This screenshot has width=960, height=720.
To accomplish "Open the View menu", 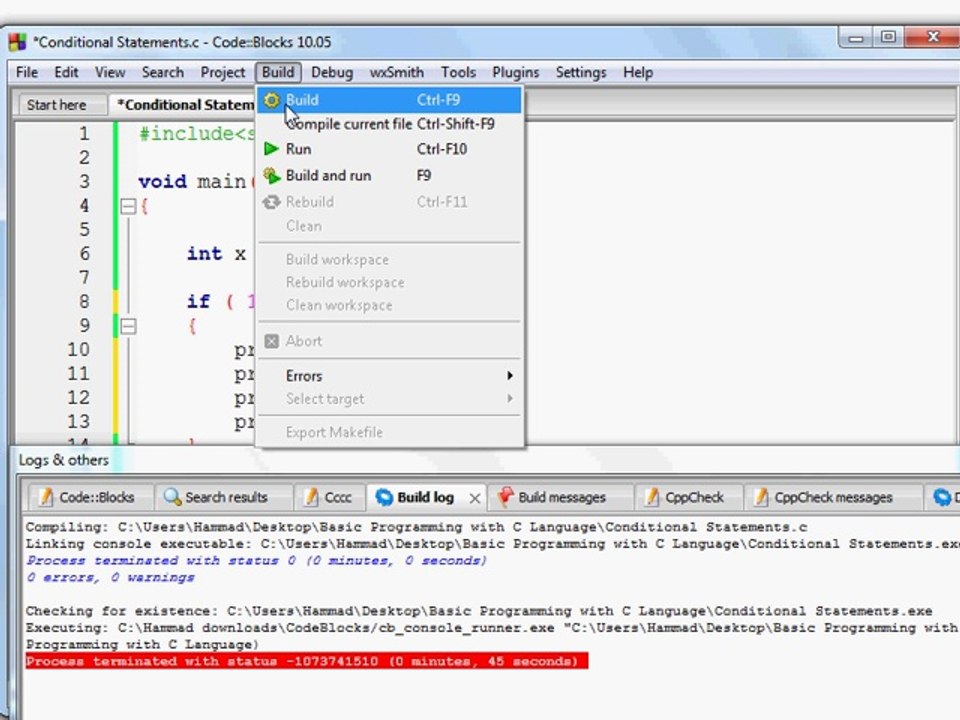I will [110, 72].
